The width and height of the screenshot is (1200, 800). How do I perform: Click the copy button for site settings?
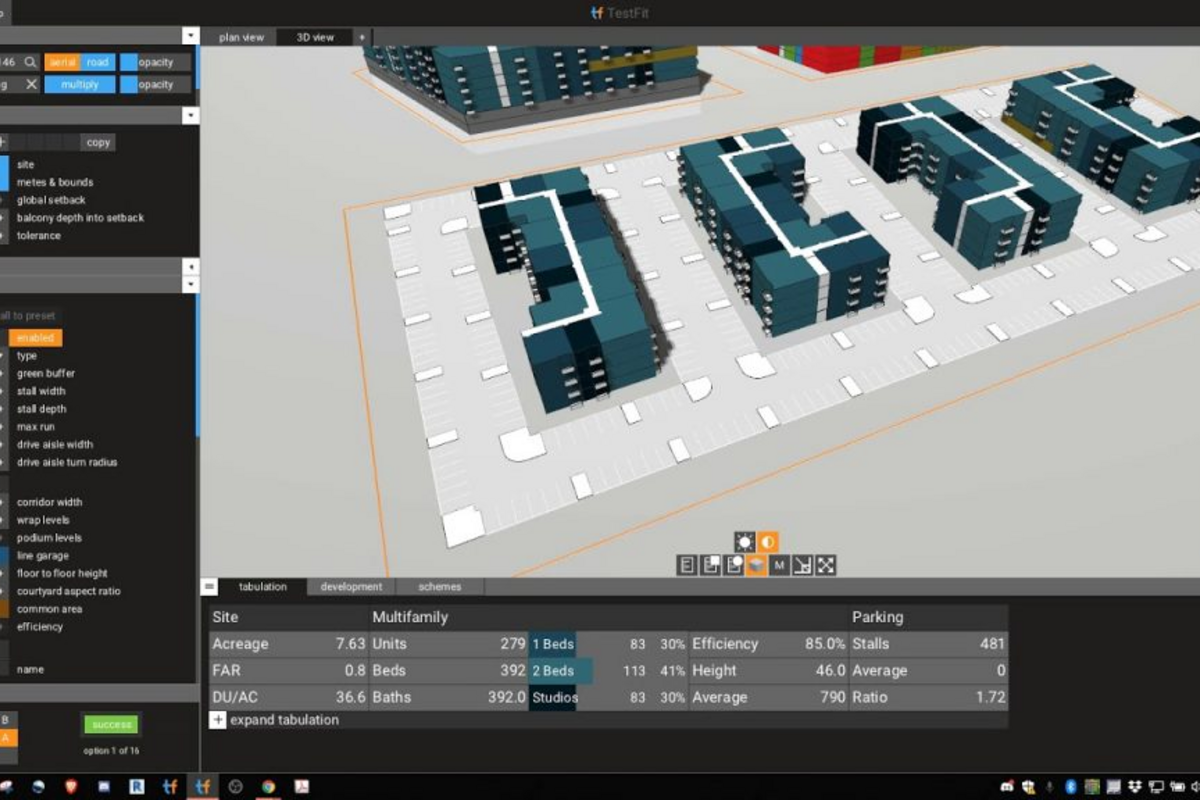point(97,142)
